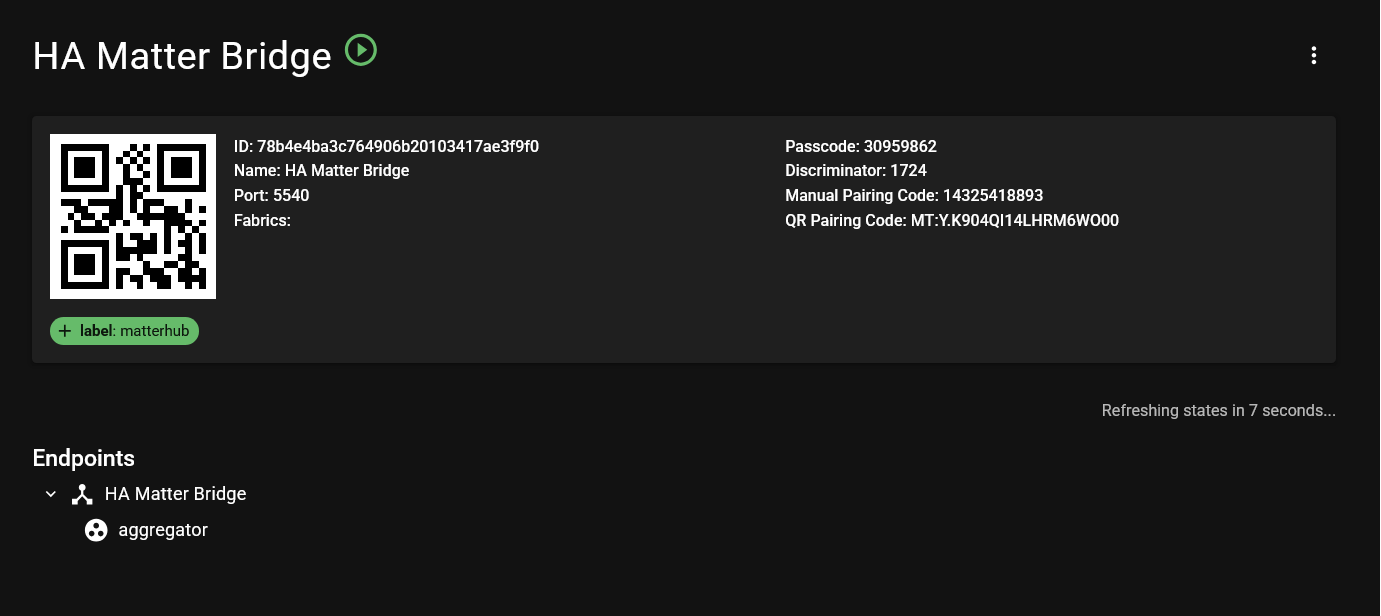Select the HA Matter Bridge endpoint tree item

coord(175,494)
